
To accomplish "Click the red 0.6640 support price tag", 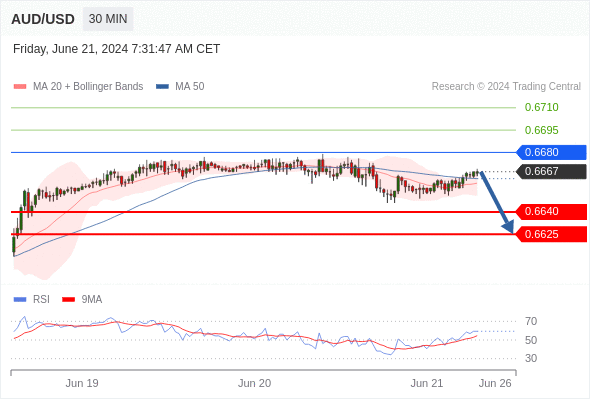I will tap(551, 212).
